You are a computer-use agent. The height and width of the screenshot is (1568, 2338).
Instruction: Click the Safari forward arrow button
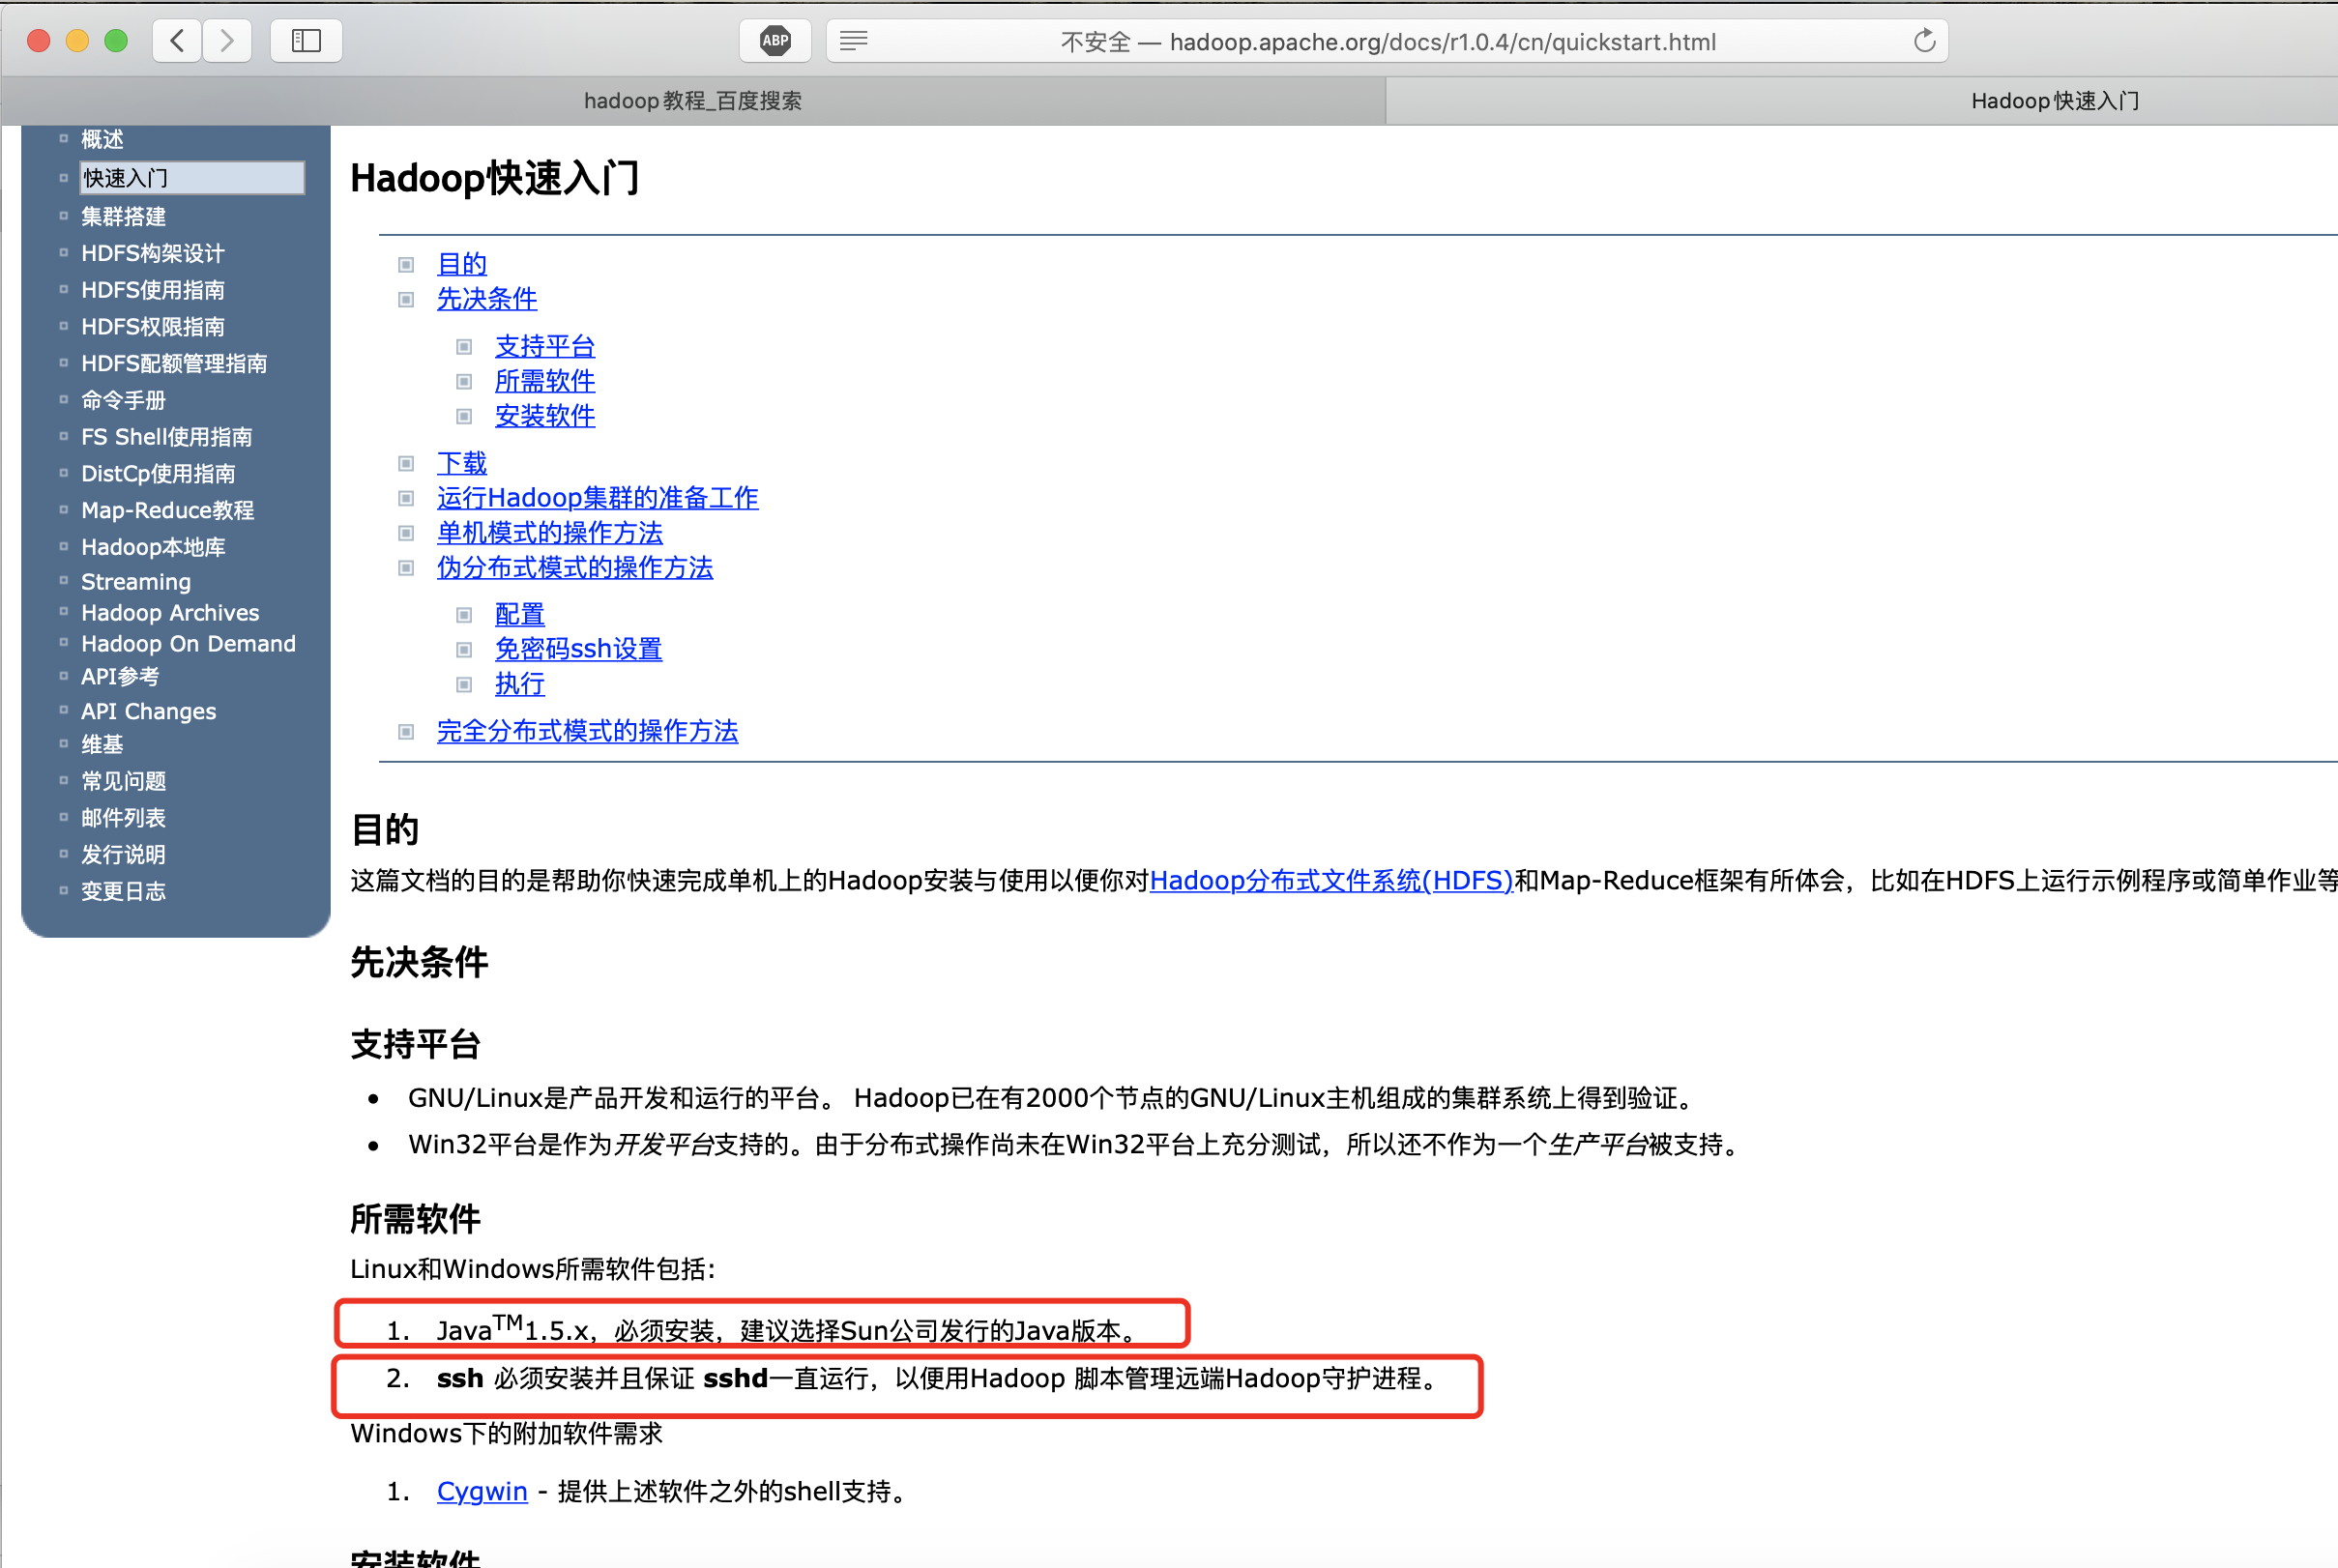pos(227,41)
